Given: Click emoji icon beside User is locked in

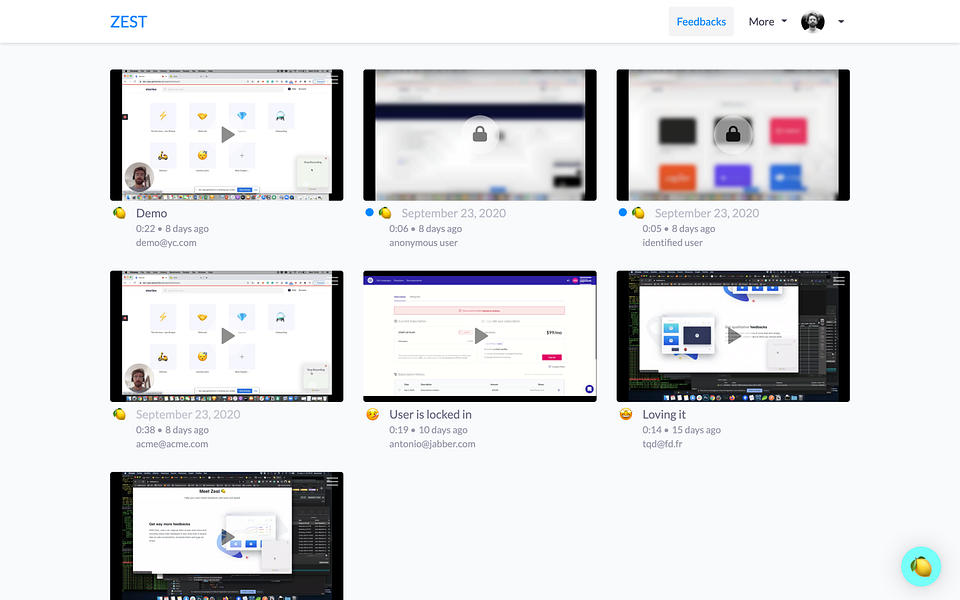Looking at the screenshot, I should (372, 414).
